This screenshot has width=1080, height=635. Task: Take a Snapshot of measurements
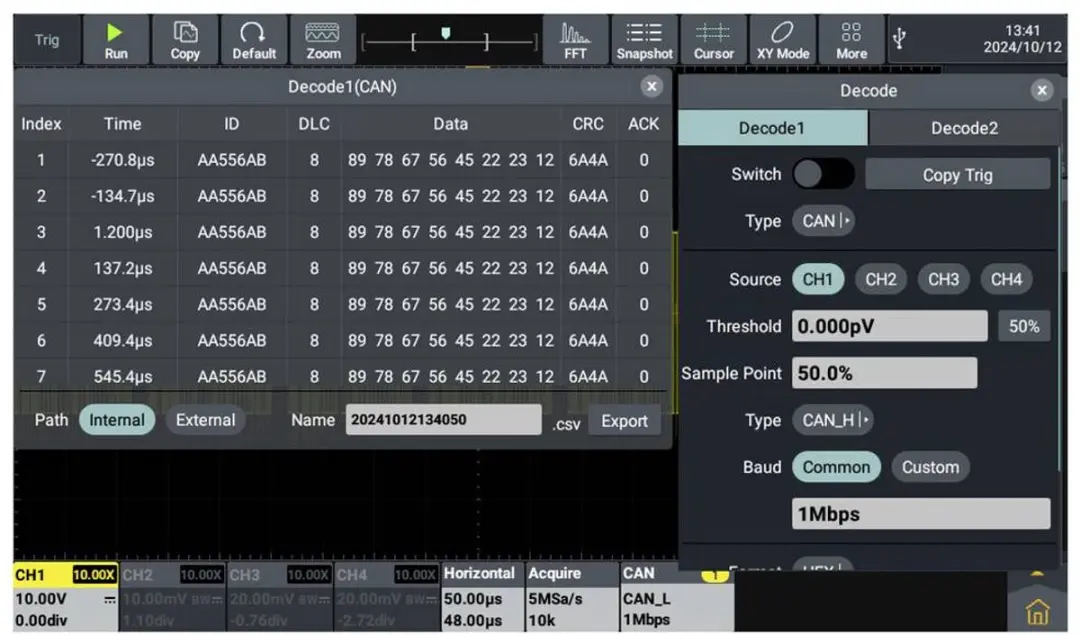pyautogui.click(x=644, y=40)
